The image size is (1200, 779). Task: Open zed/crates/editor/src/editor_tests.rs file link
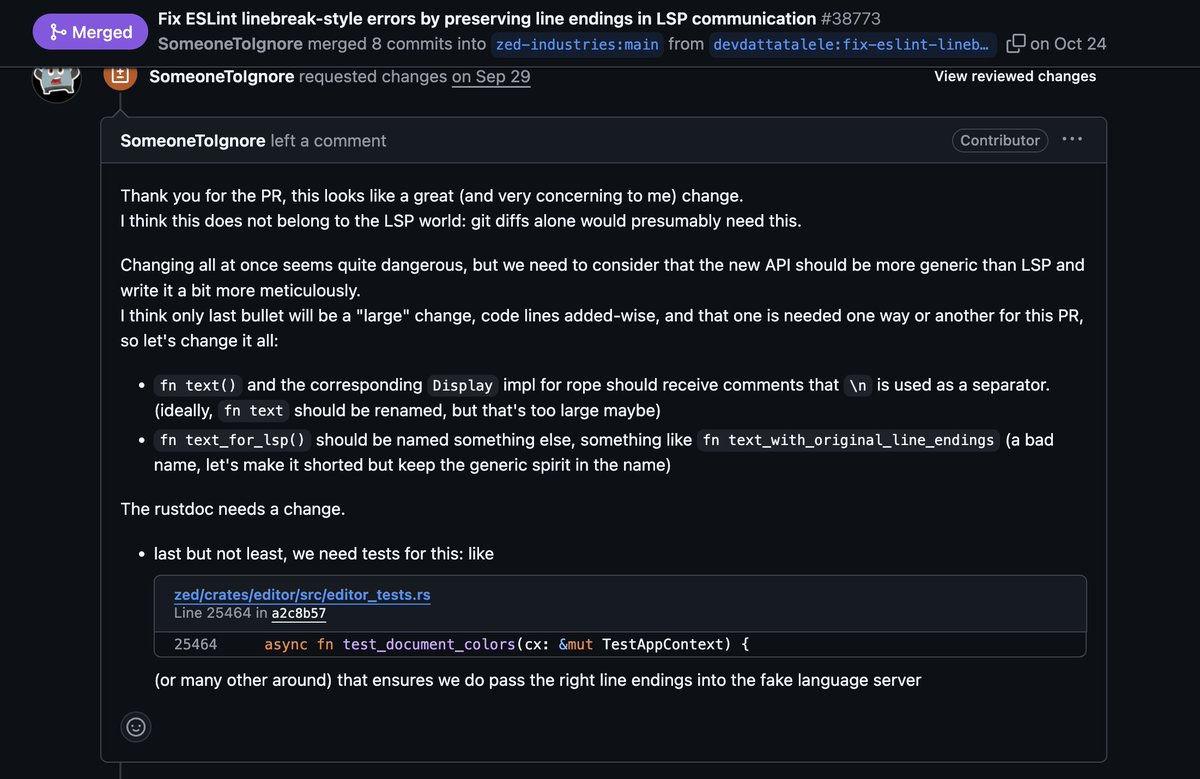302,595
